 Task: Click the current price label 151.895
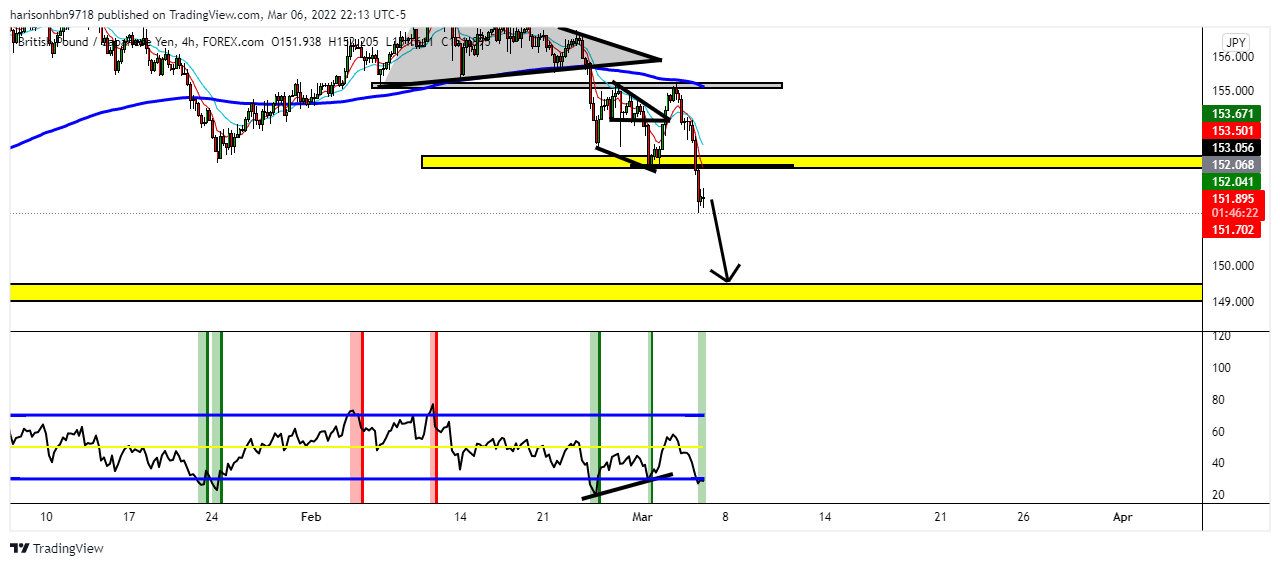click(x=1233, y=198)
